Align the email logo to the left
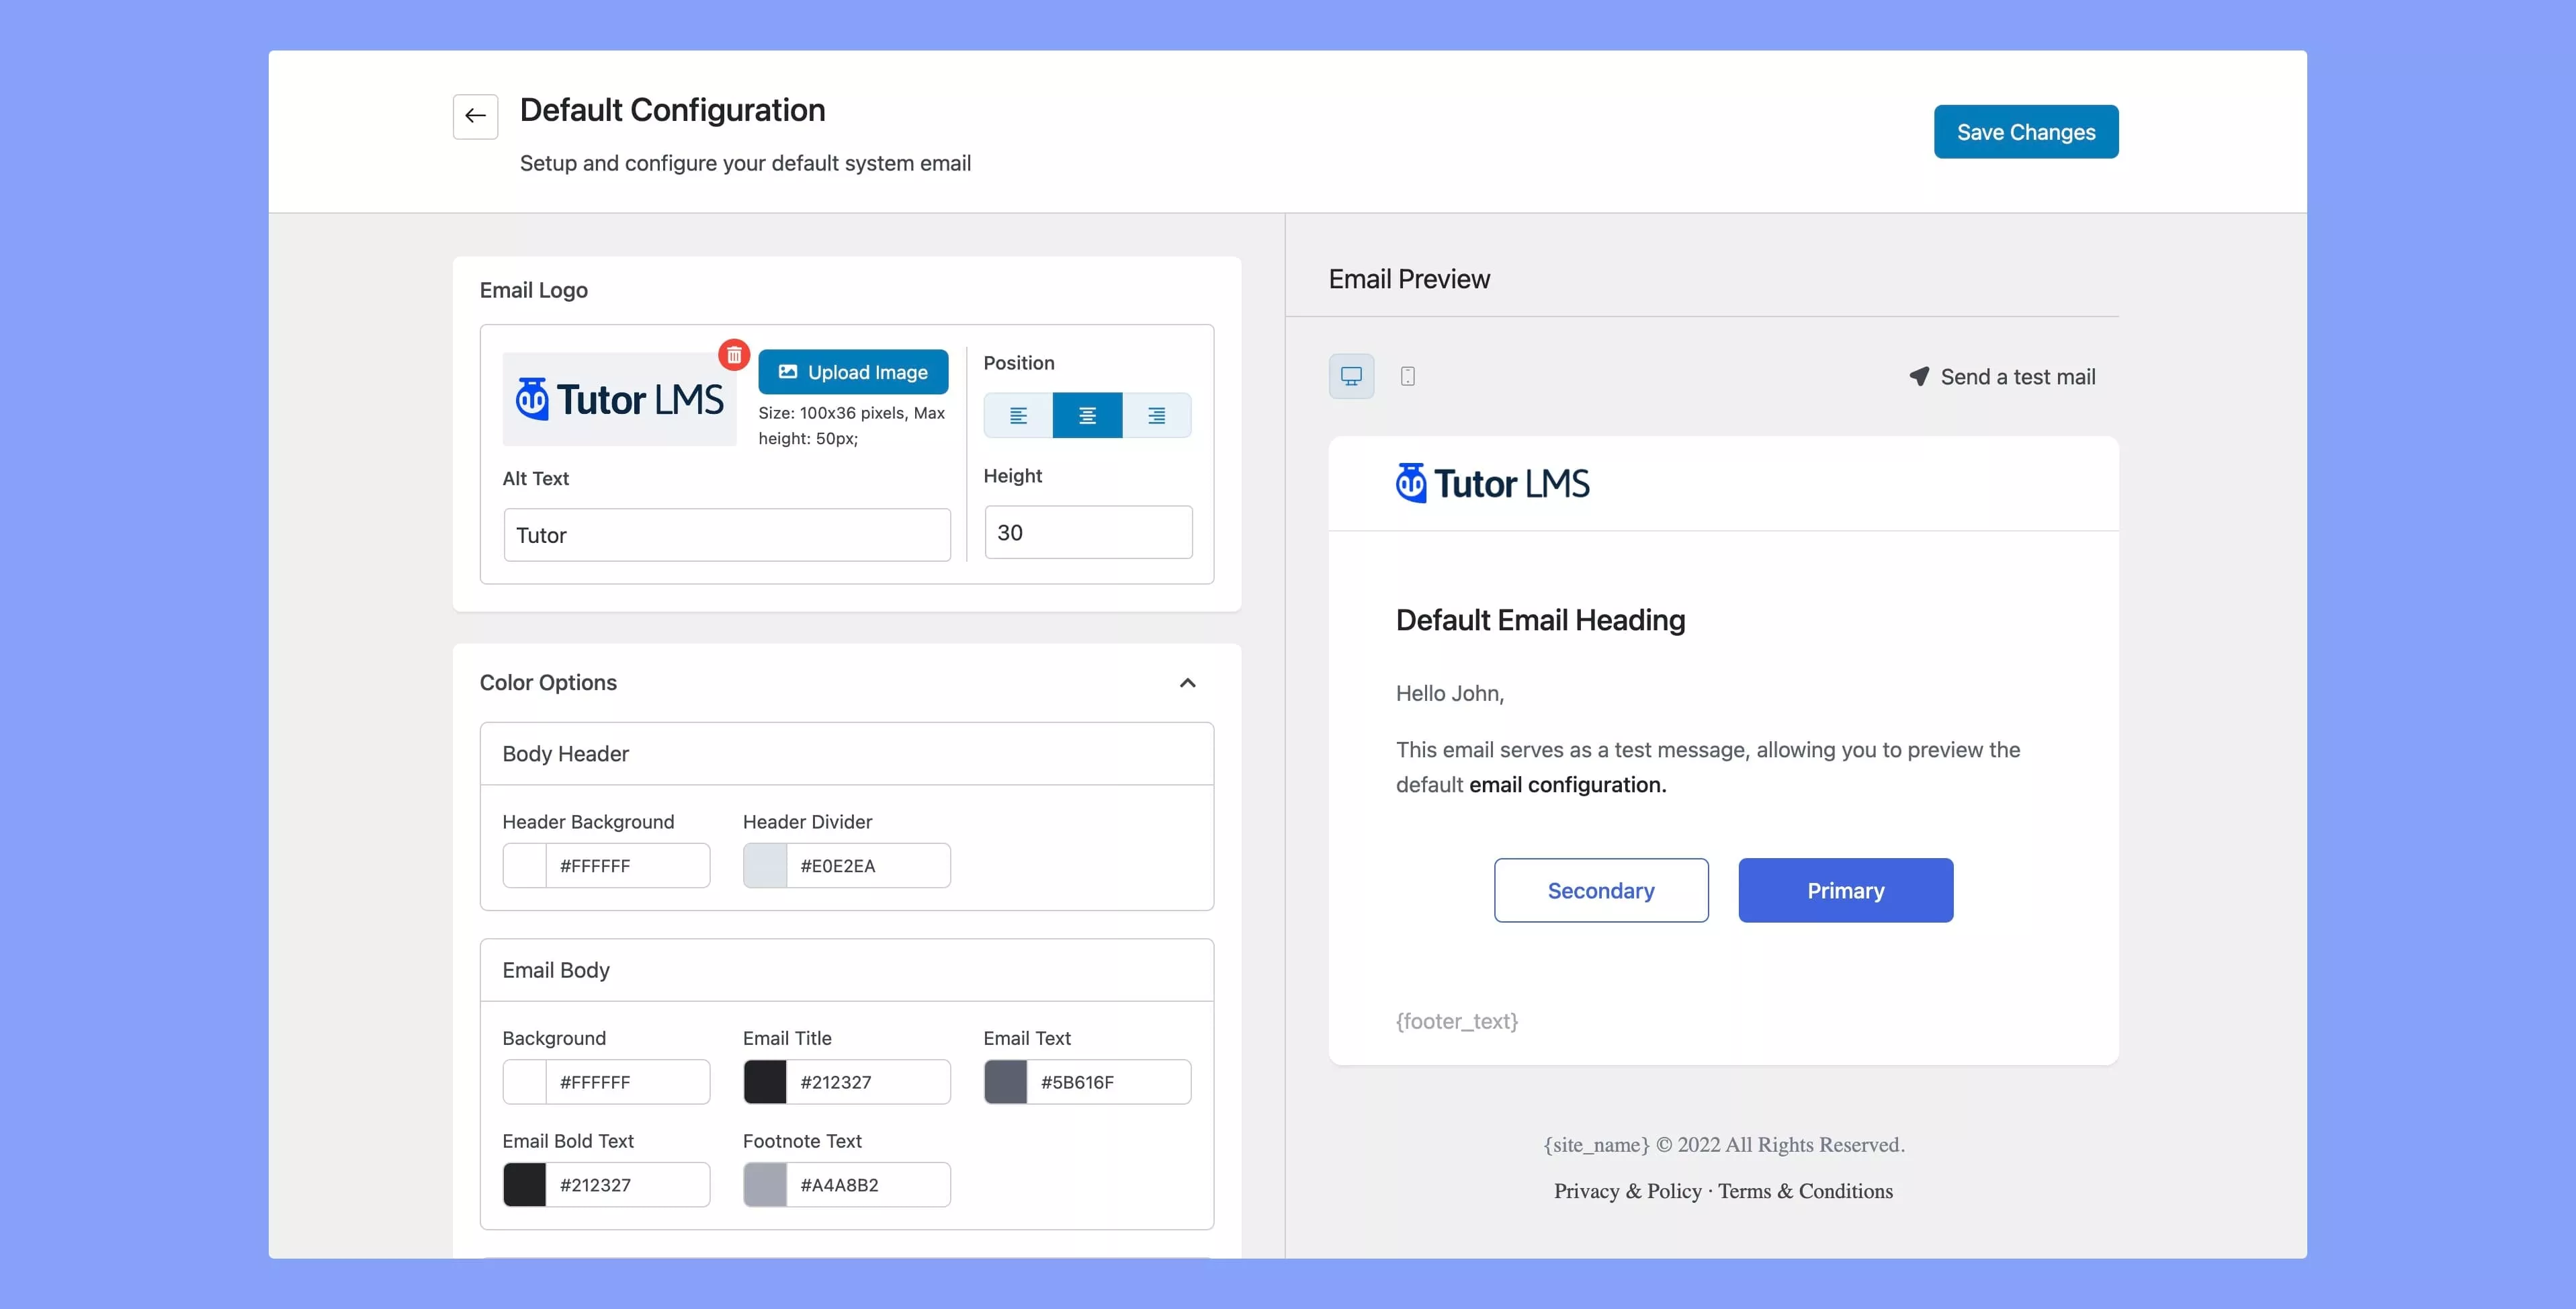The height and width of the screenshot is (1309, 2576). tap(1018, 415)
